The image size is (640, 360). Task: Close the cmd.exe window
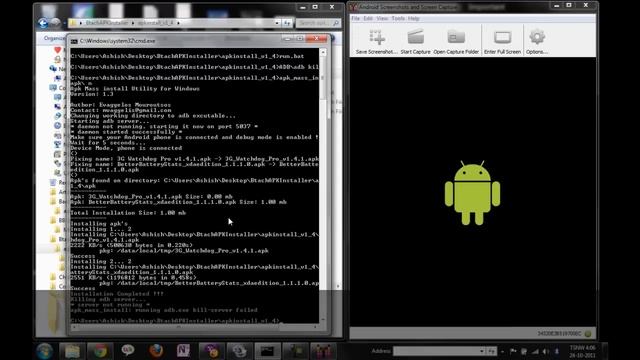[x=317, y=38]
